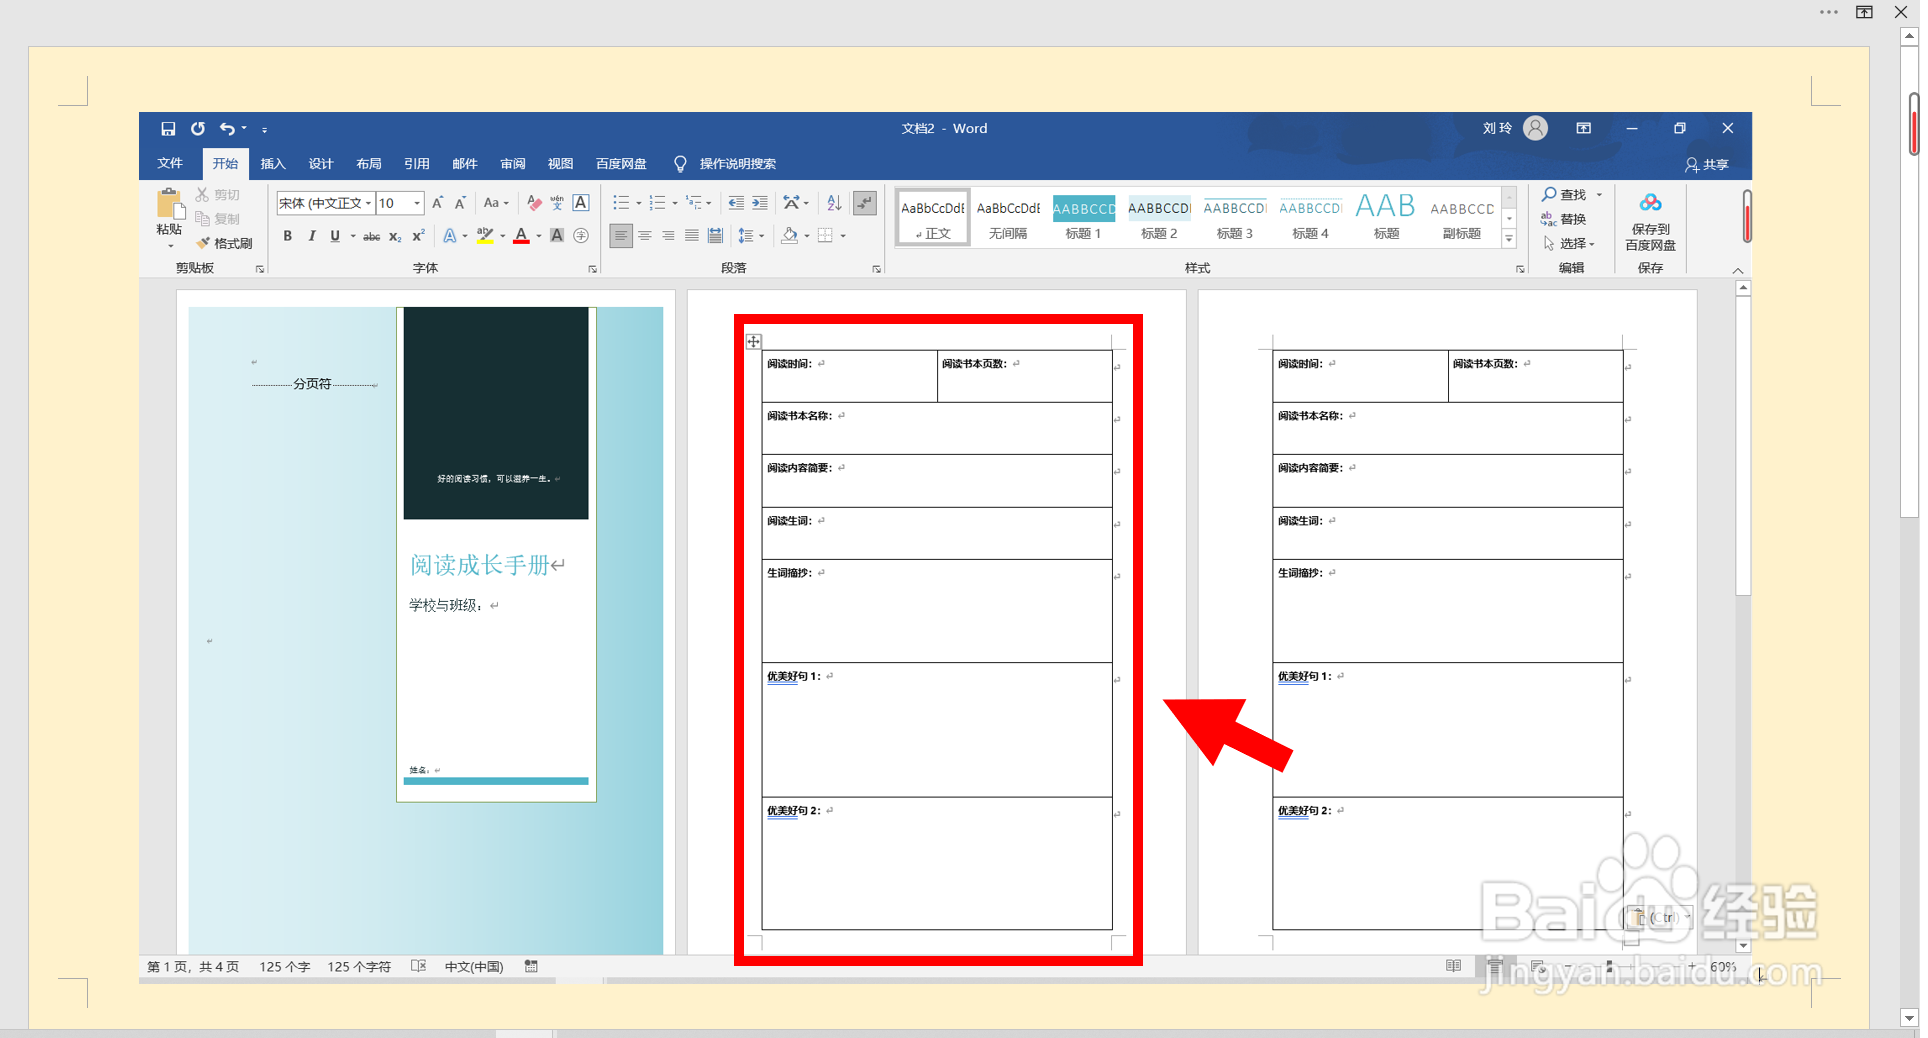Viewport: 1928px width, 1038px height.
Task: Toggle center alignment
Action: pos(645,236)
